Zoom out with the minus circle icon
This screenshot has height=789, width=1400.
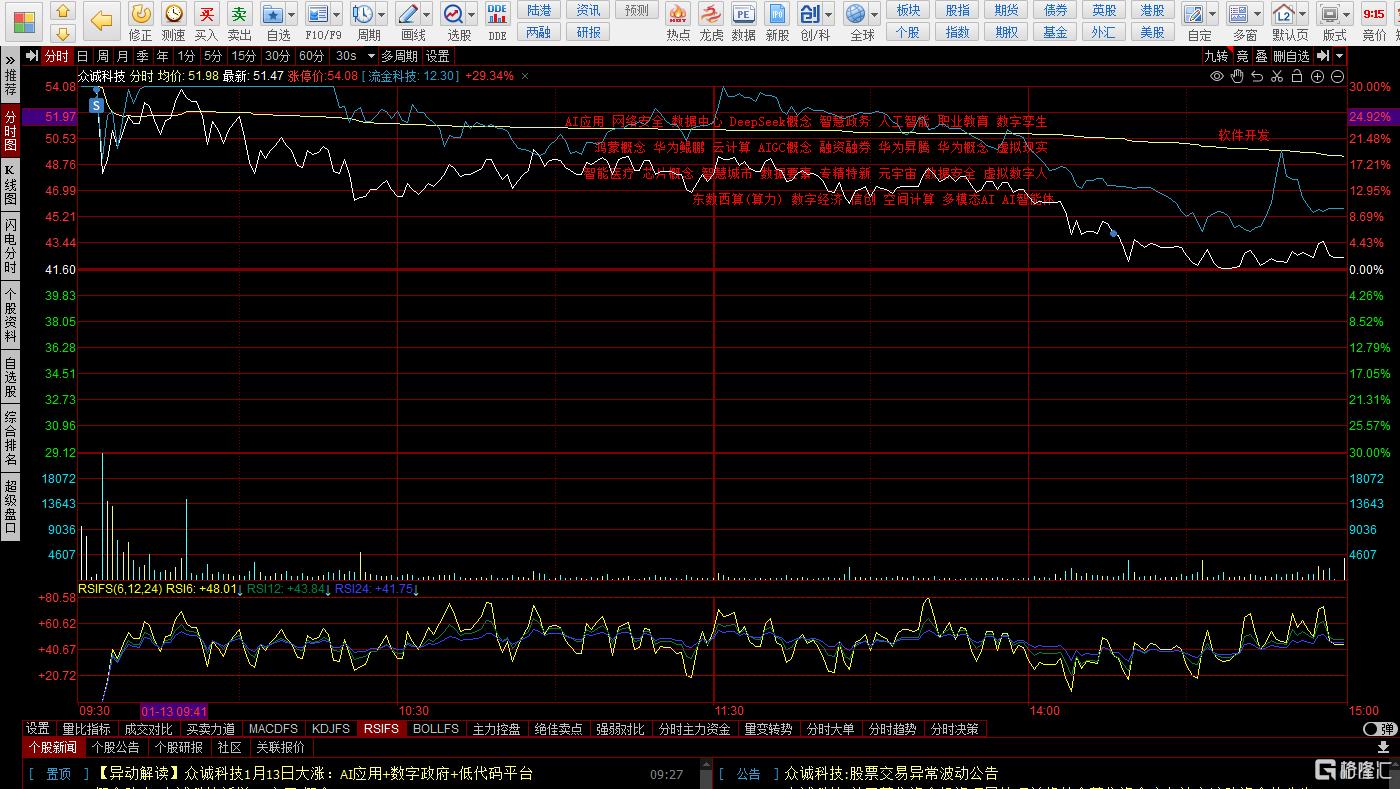[x=1337, y=76]
